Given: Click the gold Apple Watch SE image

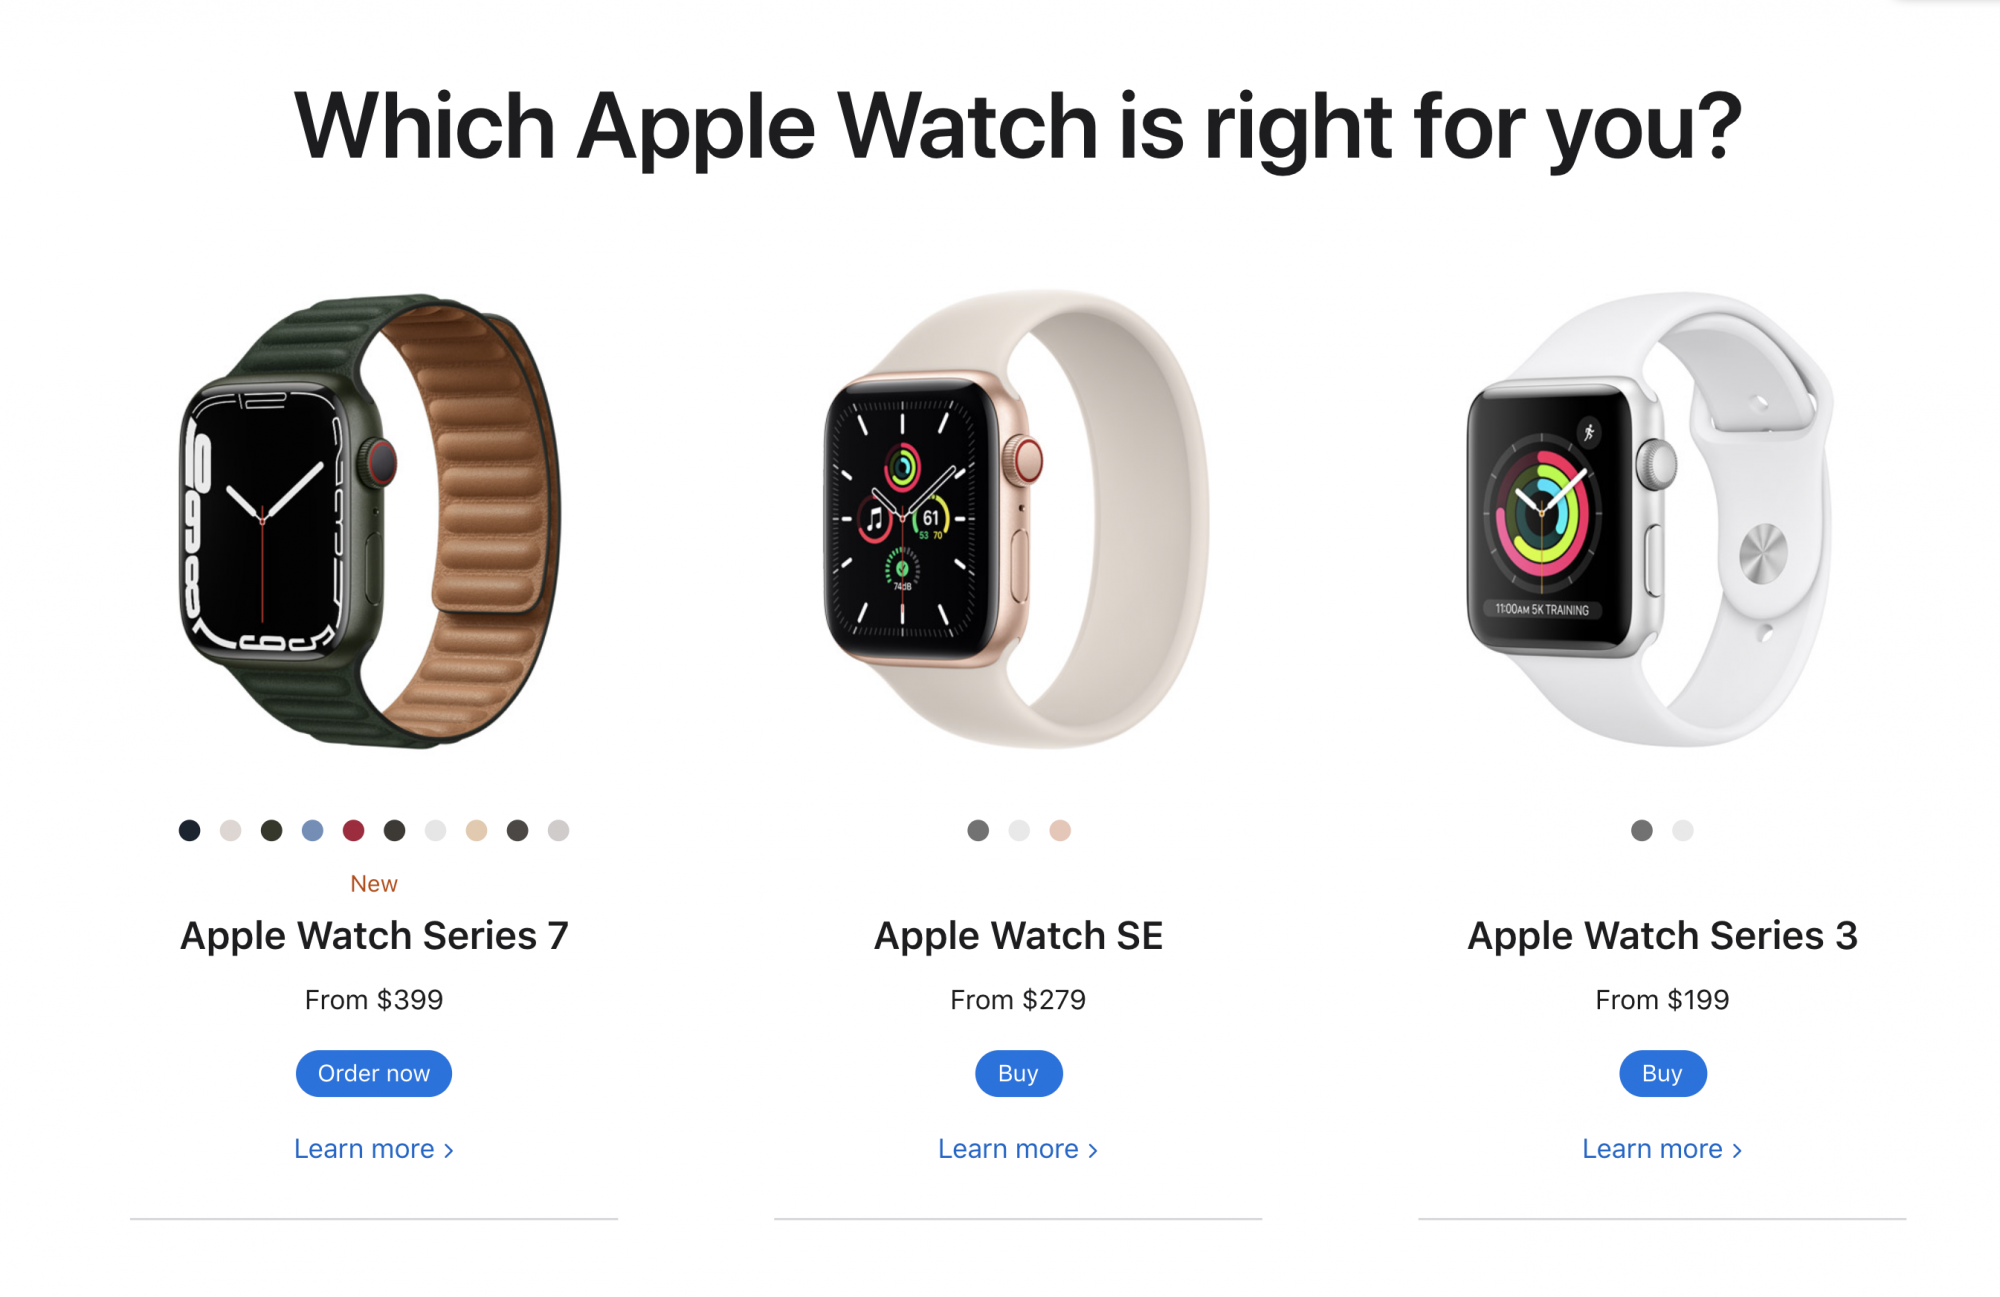Looking at the screenshot, I should 1016,519.
